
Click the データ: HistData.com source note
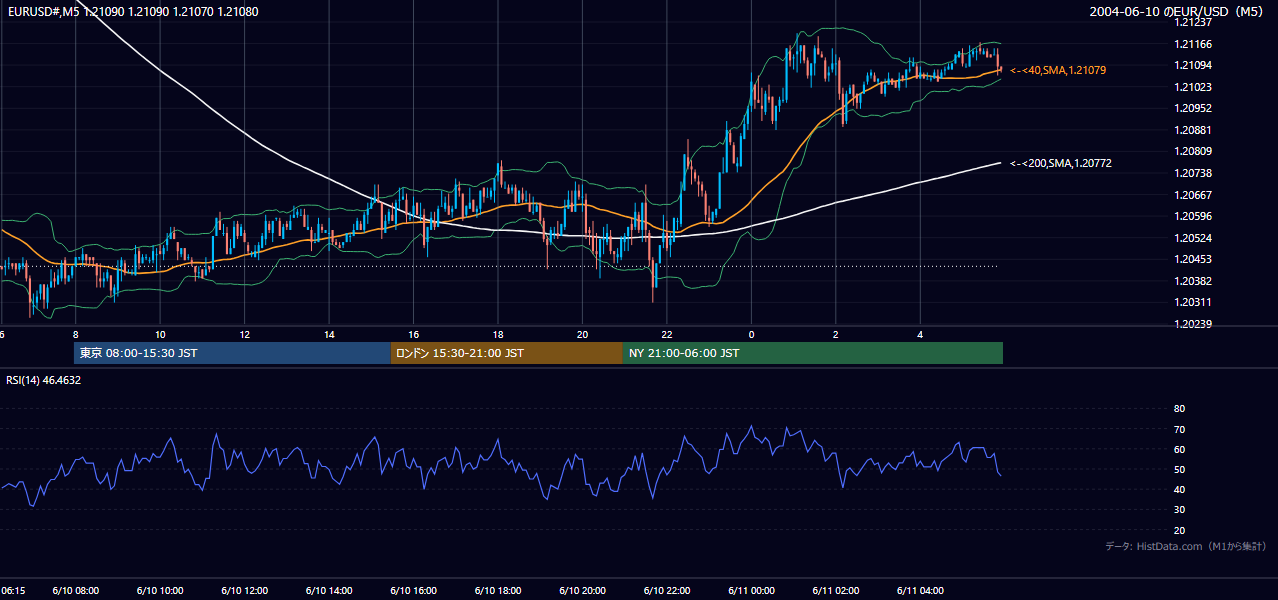pos(1186,546)
